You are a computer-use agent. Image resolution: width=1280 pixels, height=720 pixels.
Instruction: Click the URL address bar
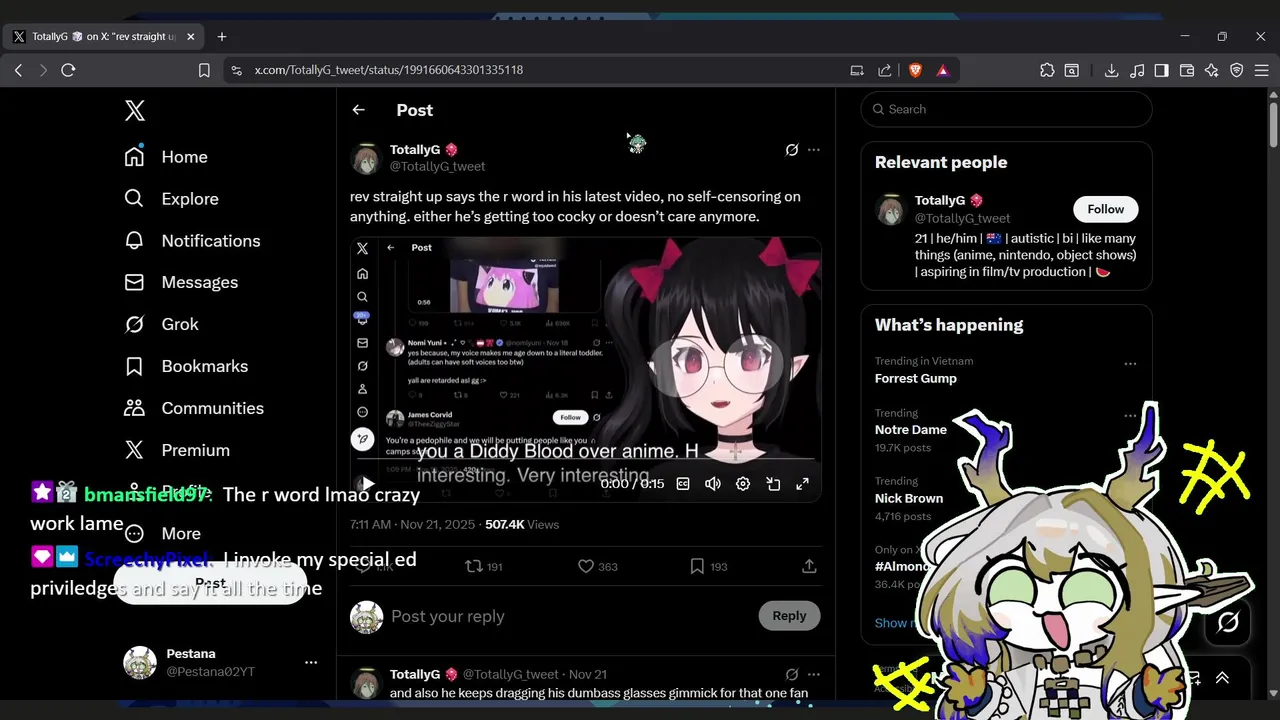pos(540,70)
